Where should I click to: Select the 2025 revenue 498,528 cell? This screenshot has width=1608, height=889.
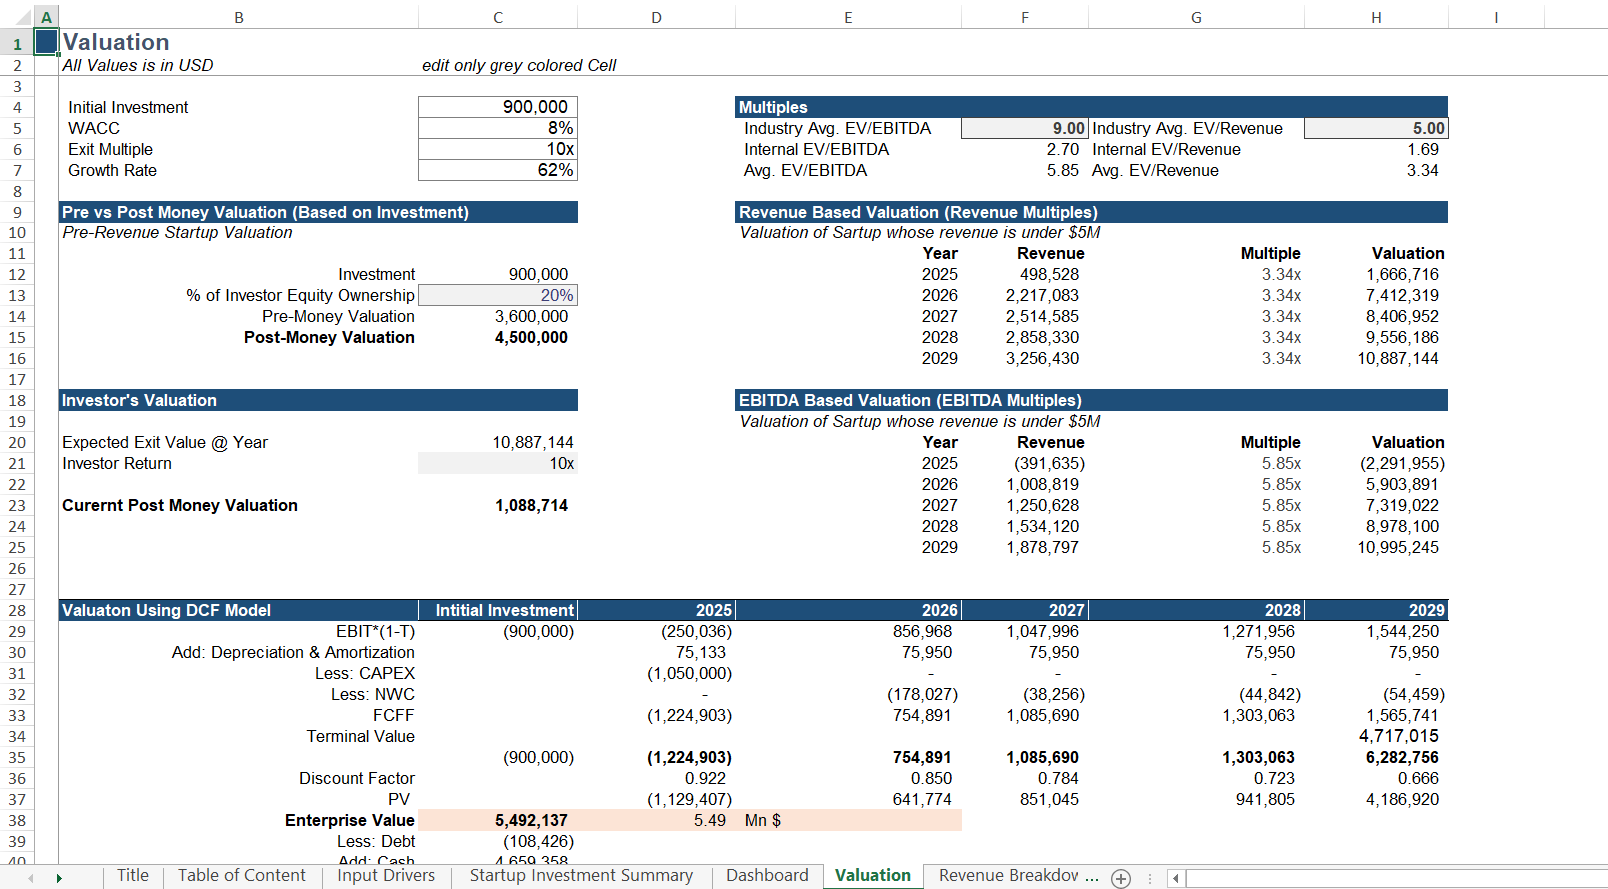1025,274
